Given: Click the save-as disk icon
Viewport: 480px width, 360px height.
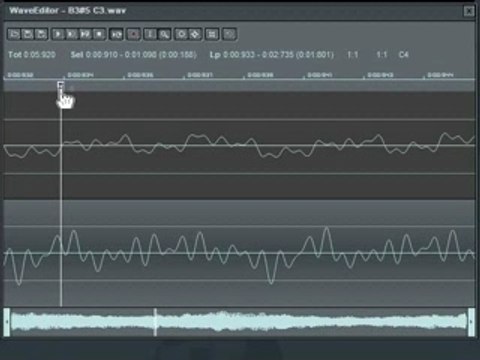Looking at the screenshot, I should [x=41, y=34].
